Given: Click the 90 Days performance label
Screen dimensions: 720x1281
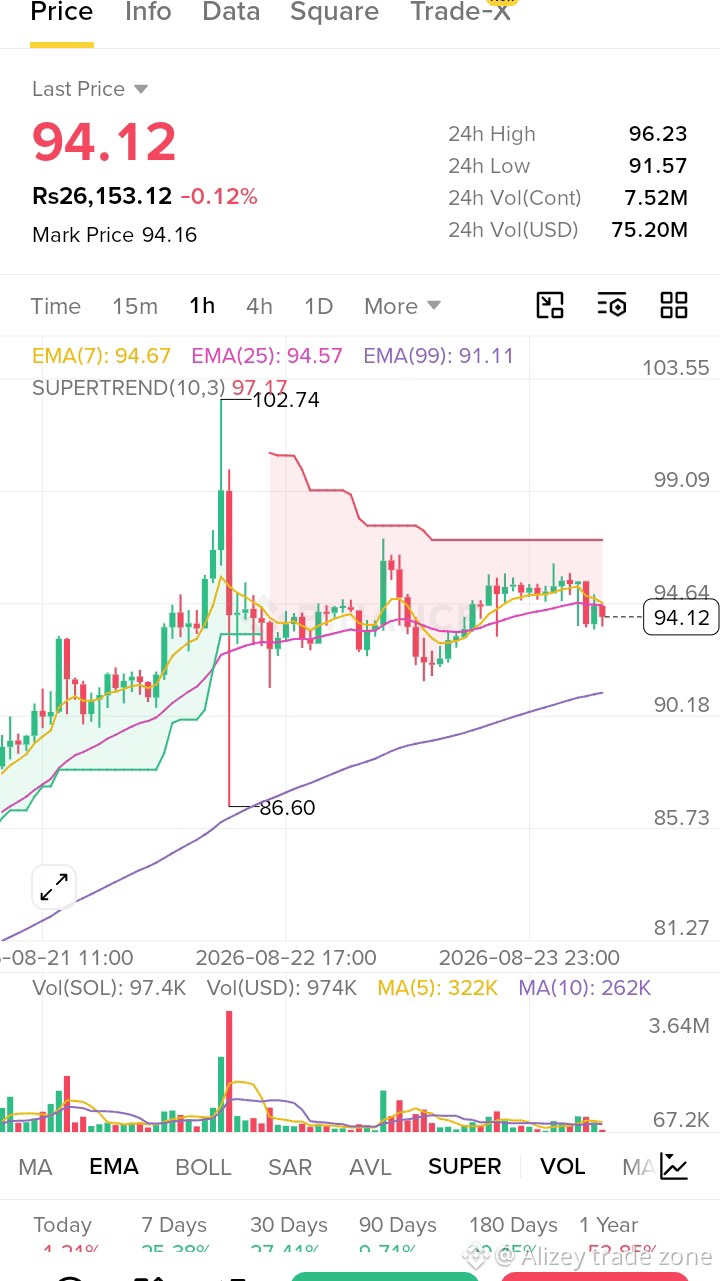Looking at the screenshot, I should click(398, 1225).
